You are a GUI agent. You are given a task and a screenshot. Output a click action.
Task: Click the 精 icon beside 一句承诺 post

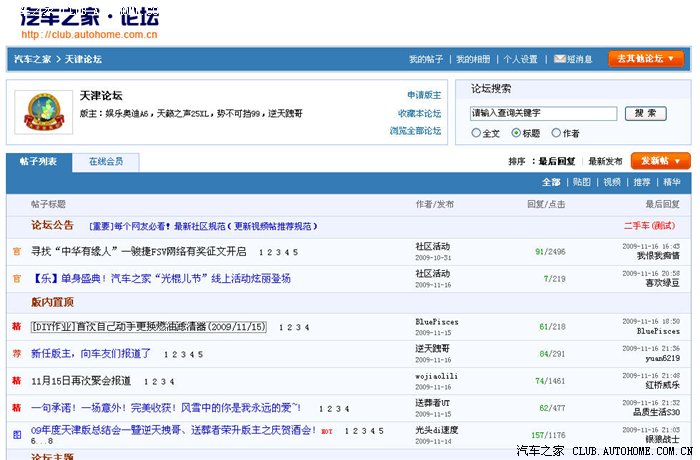pos(17,408)
